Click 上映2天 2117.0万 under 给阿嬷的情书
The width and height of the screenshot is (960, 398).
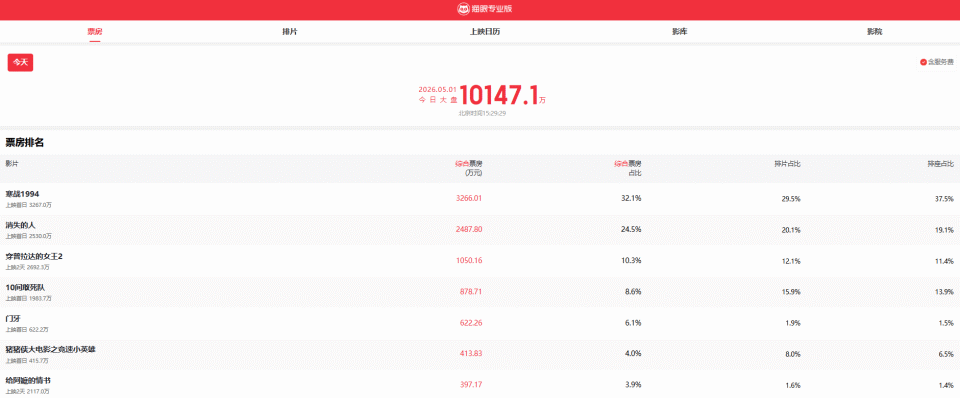pyautogui.click(x=28, y=391)
